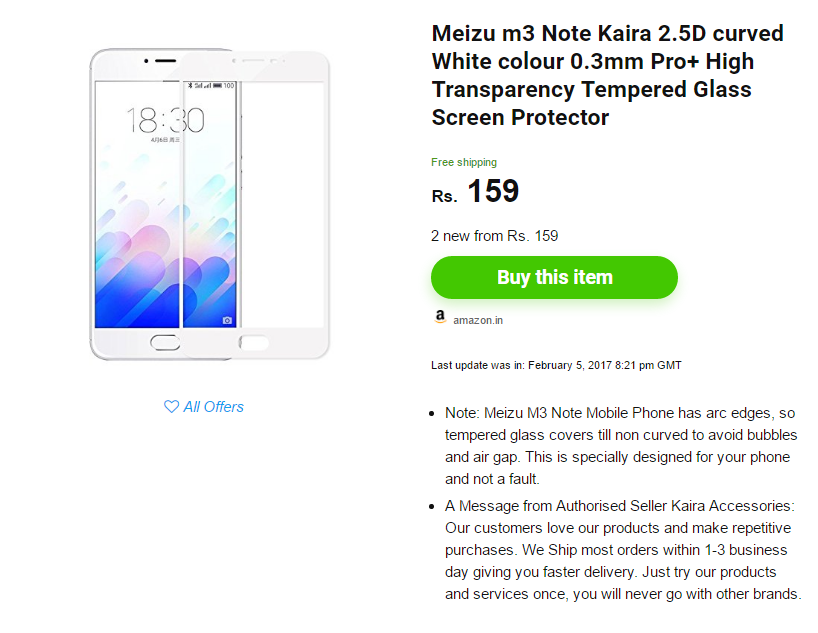This screenshot has width=818, height=633.
Task: Click the large 159 price figure
Action: [x=493, y=191]
